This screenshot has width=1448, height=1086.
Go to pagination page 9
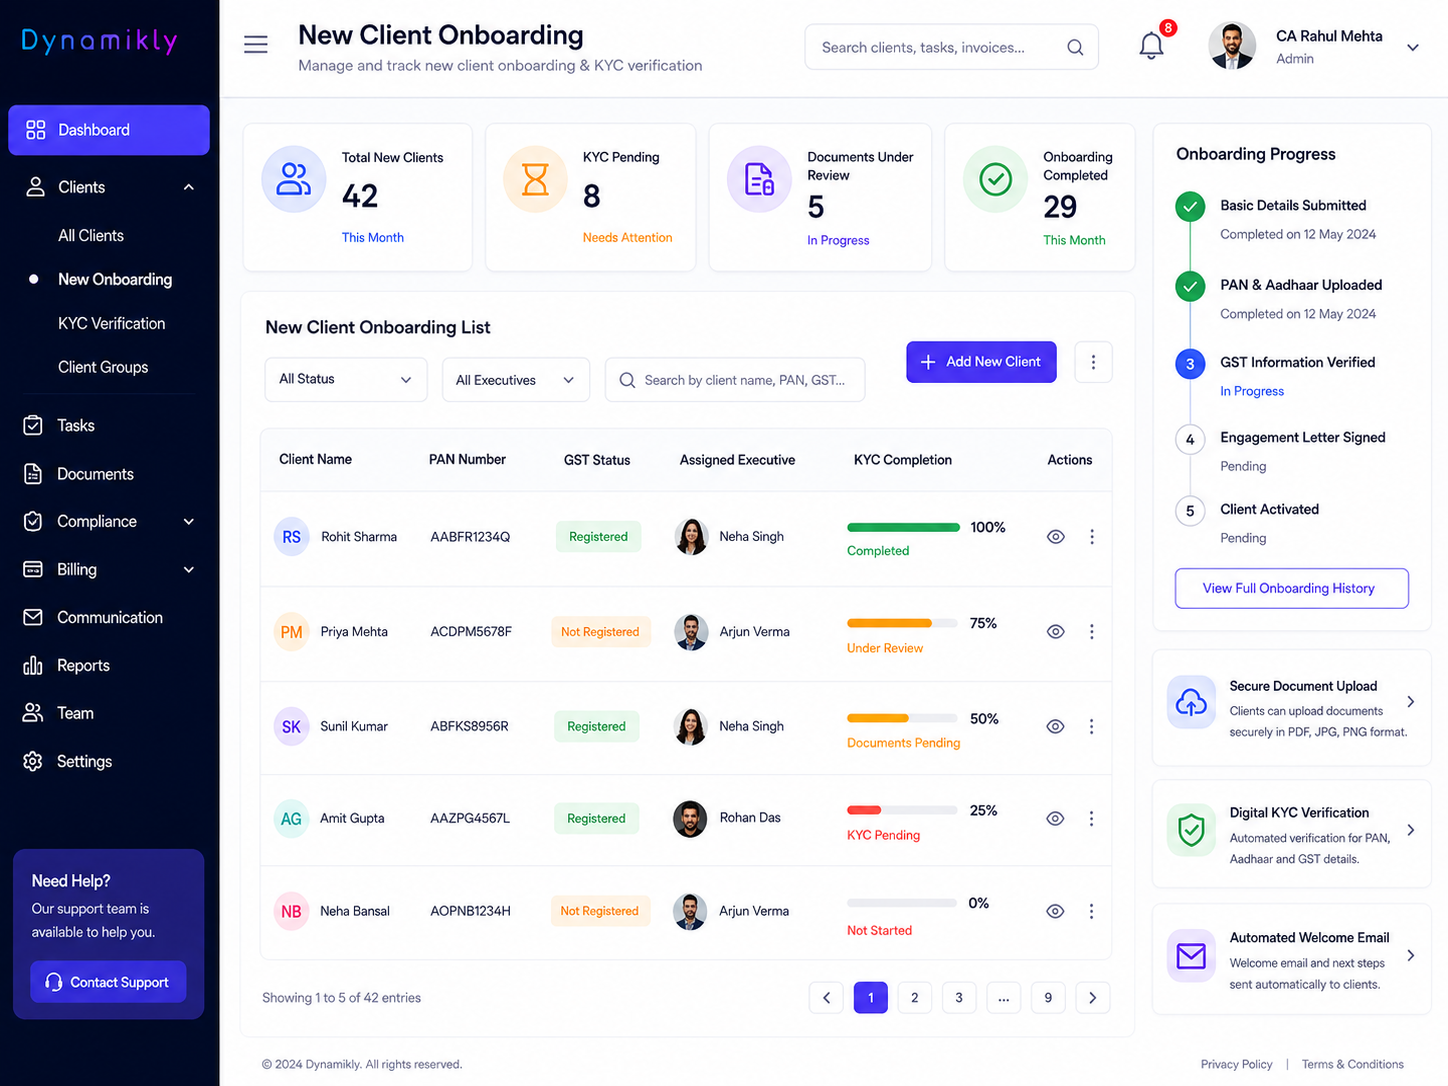[x=1048, y=998]
